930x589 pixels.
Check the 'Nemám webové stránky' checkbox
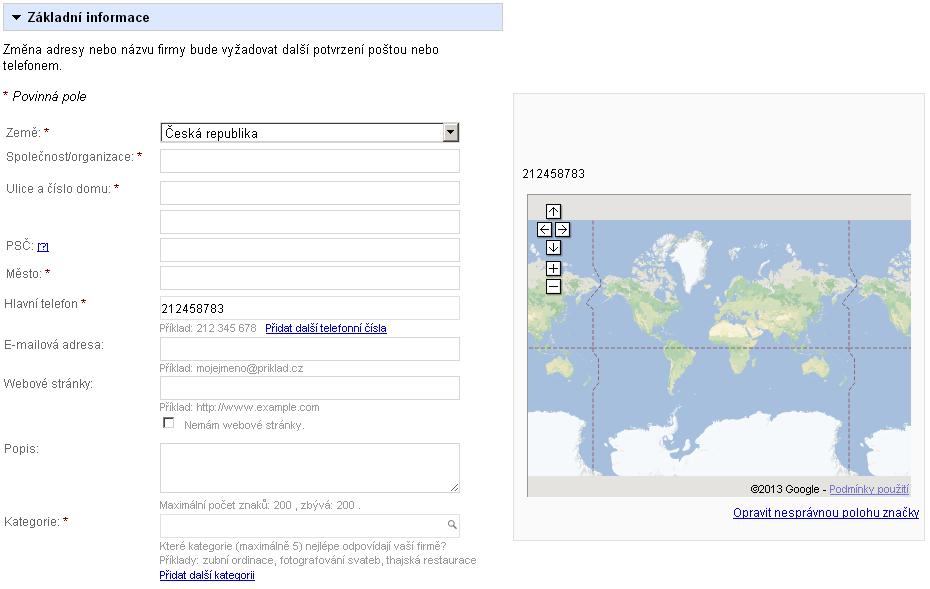168,423
